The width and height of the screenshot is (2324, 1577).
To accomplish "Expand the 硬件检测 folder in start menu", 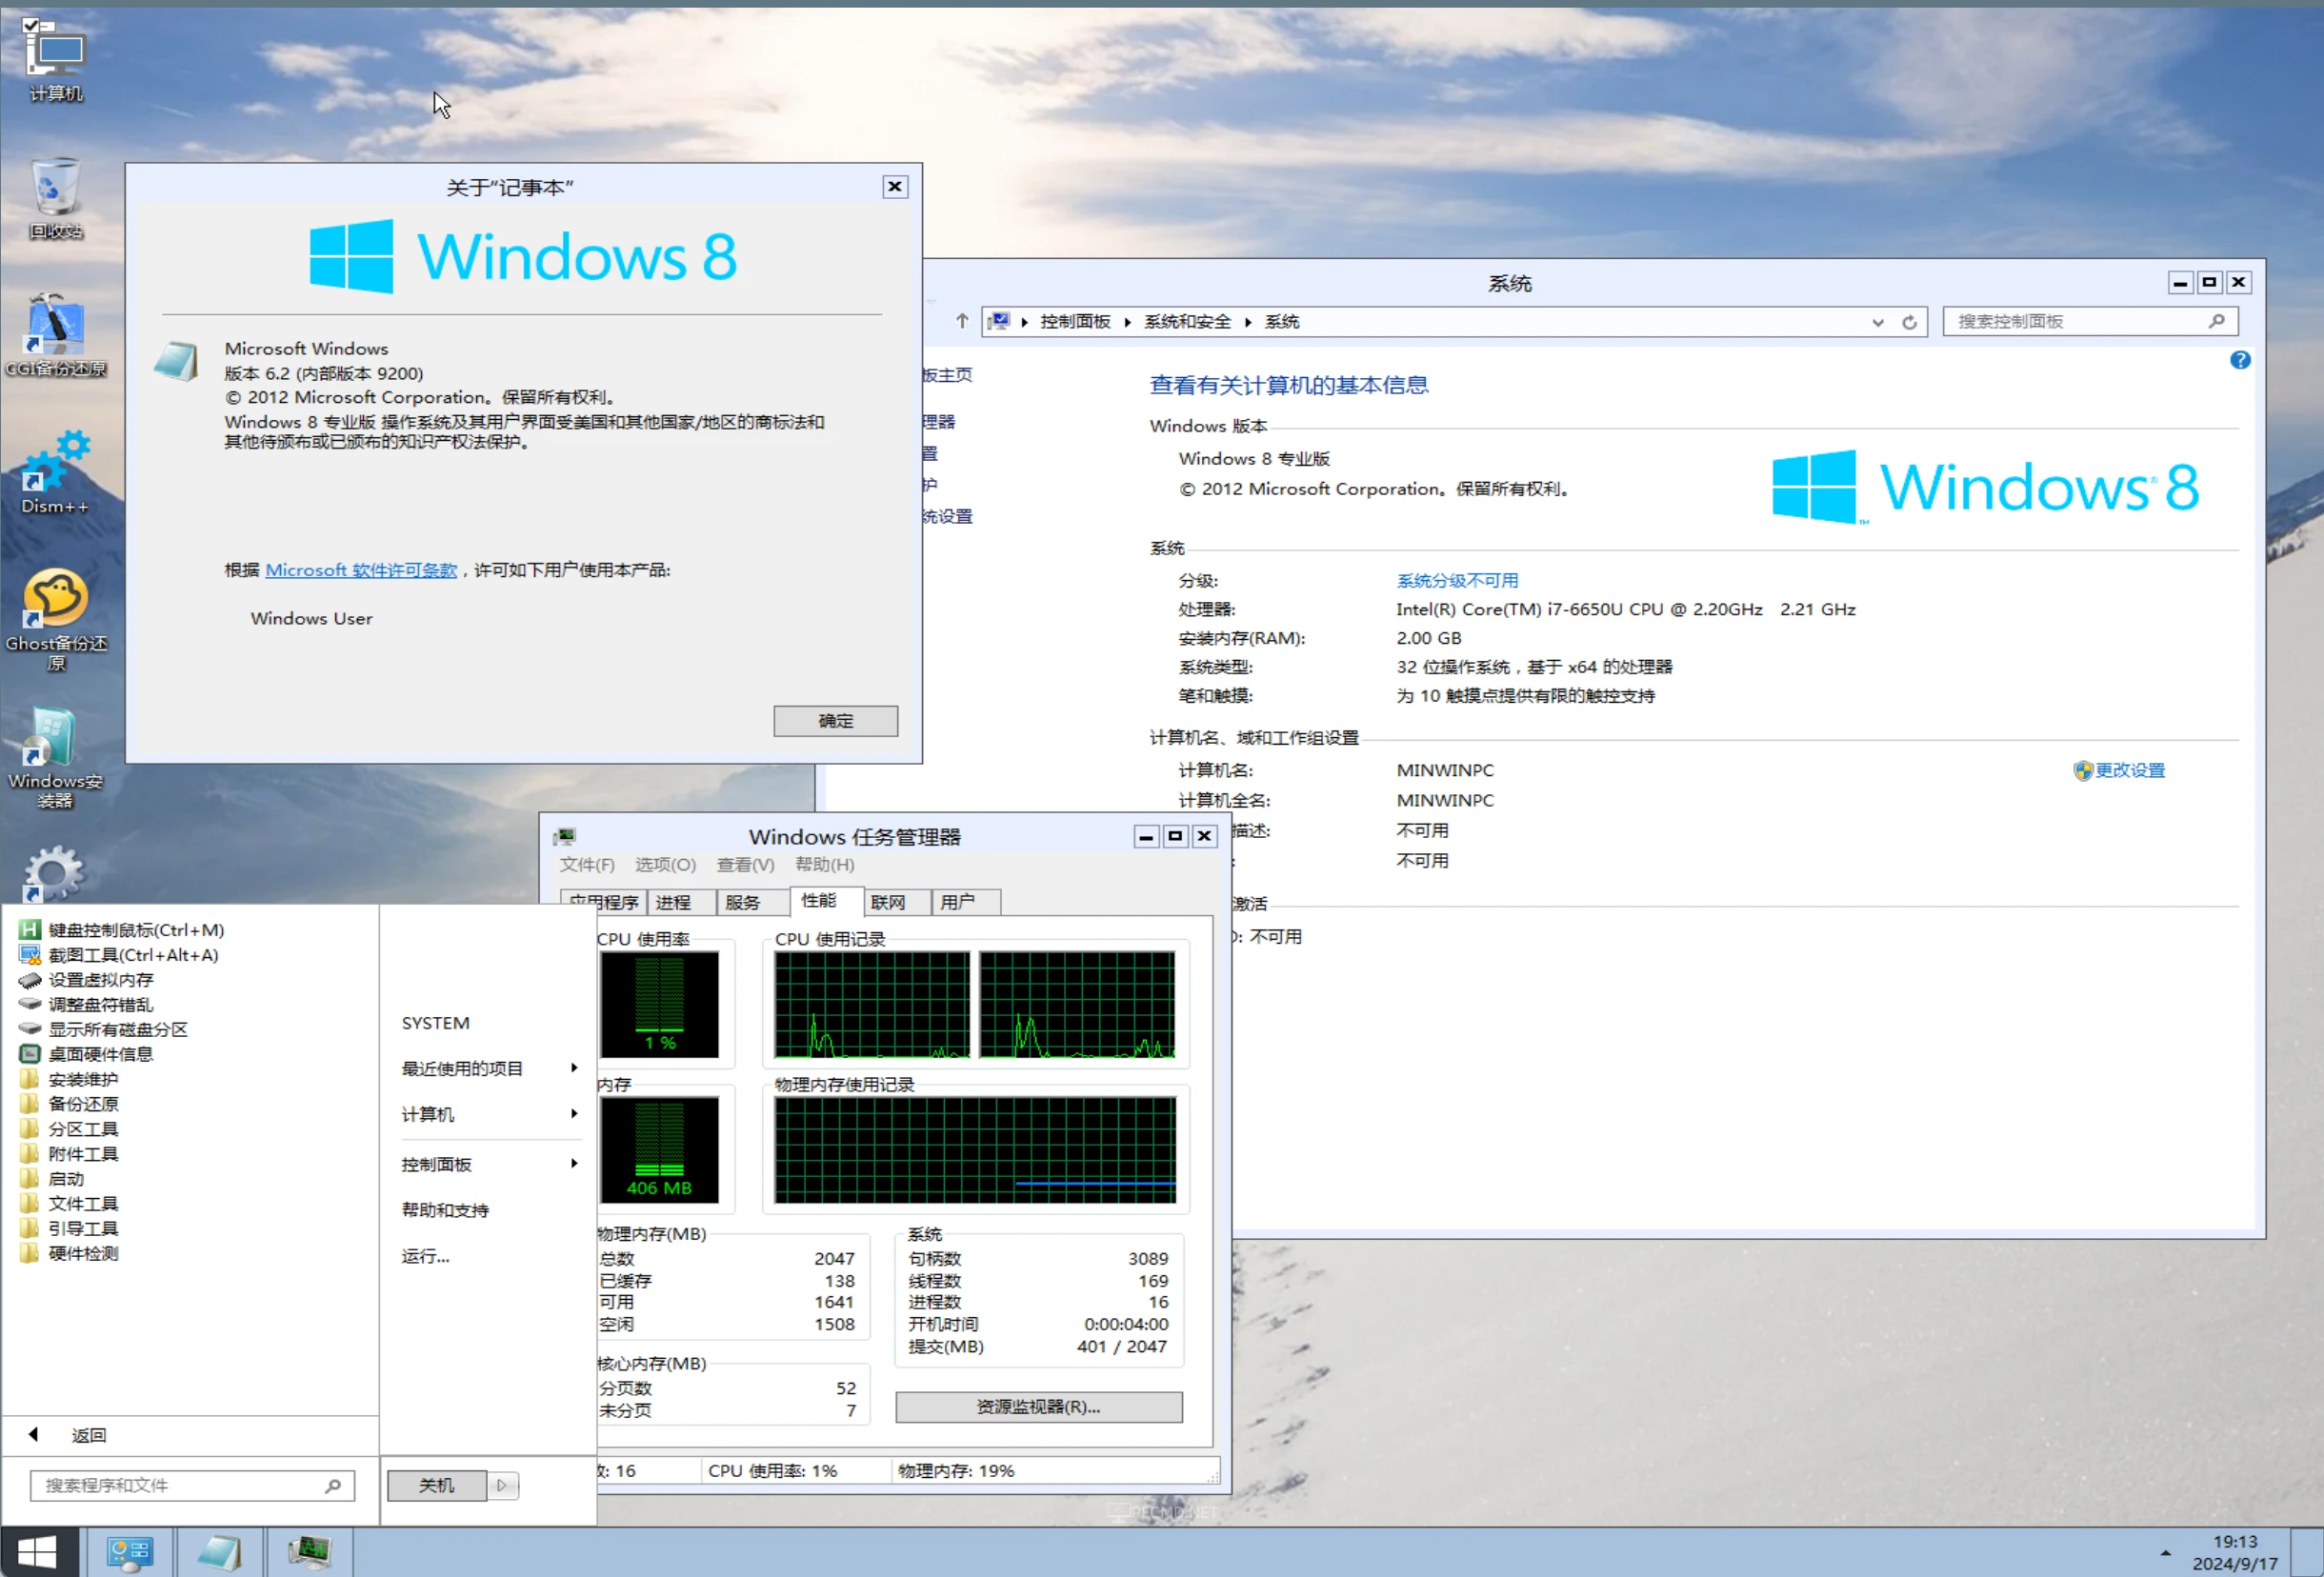I will 70,1253.
